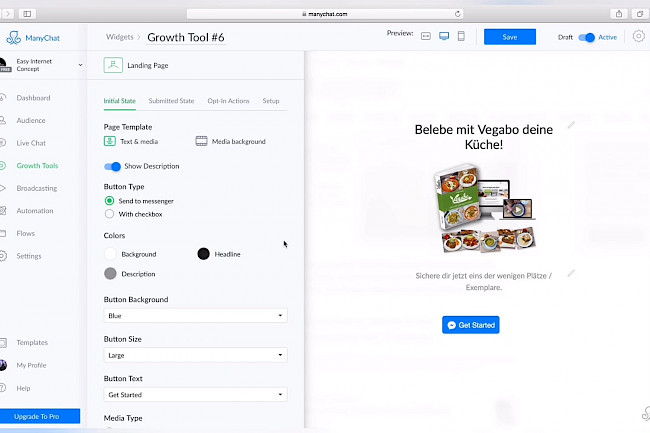Click pencil icon next to headline text
650x433 pixels.
pos(571,125)
